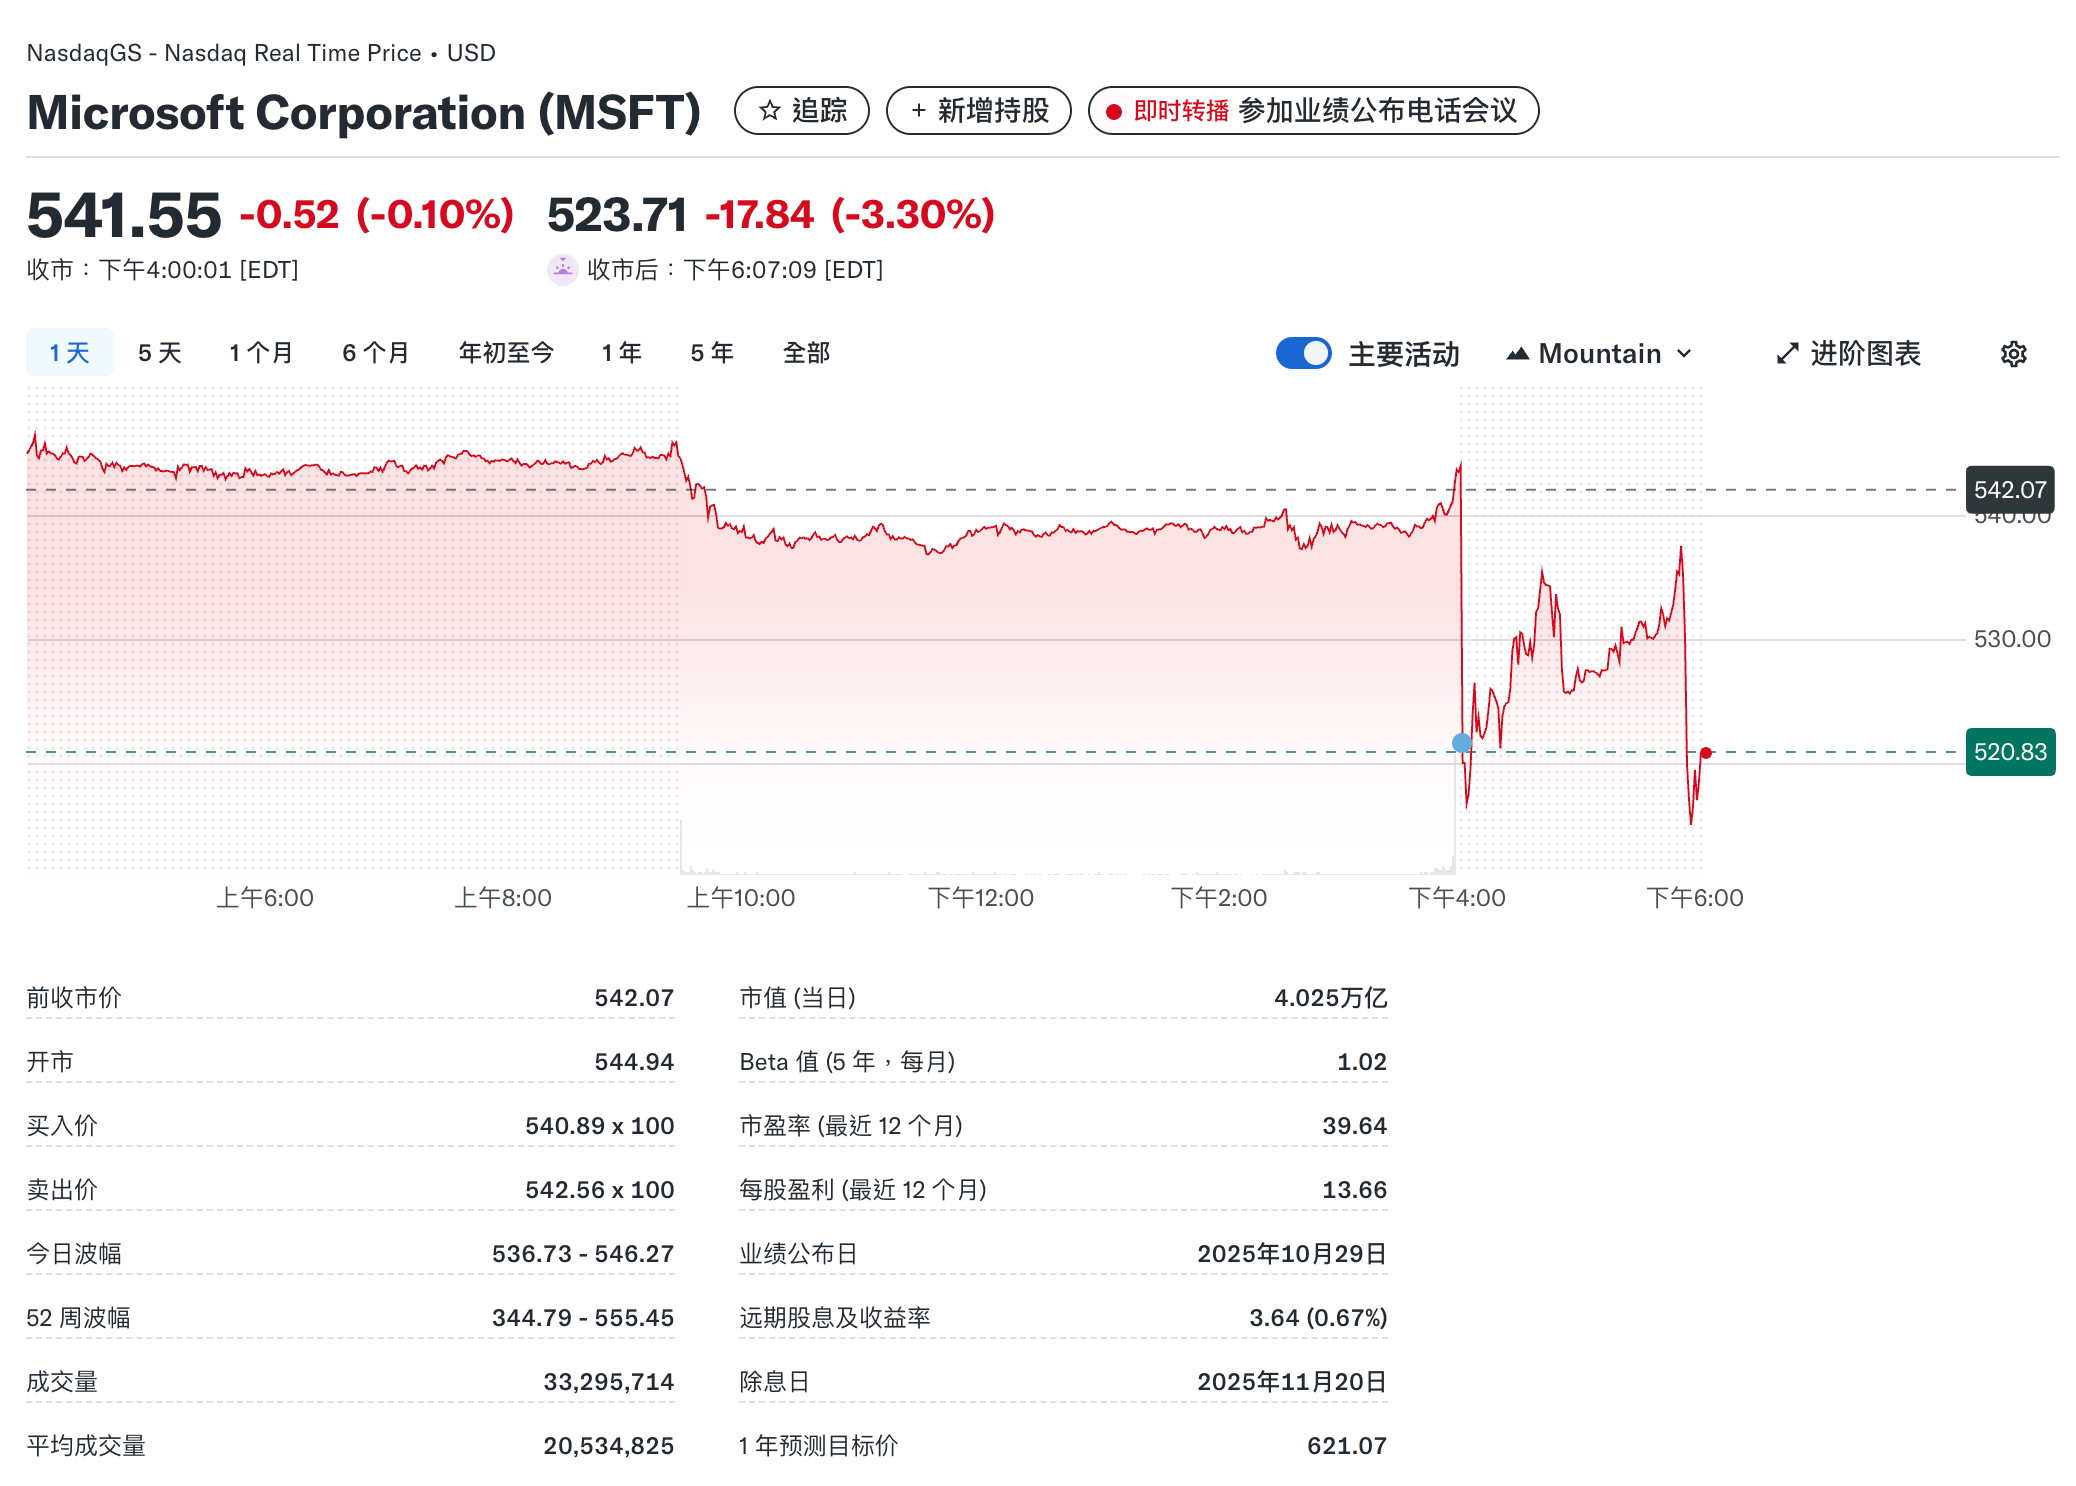Select the 全部 time range
This screenshot has height=1486, width=2076.
[806, 352]
